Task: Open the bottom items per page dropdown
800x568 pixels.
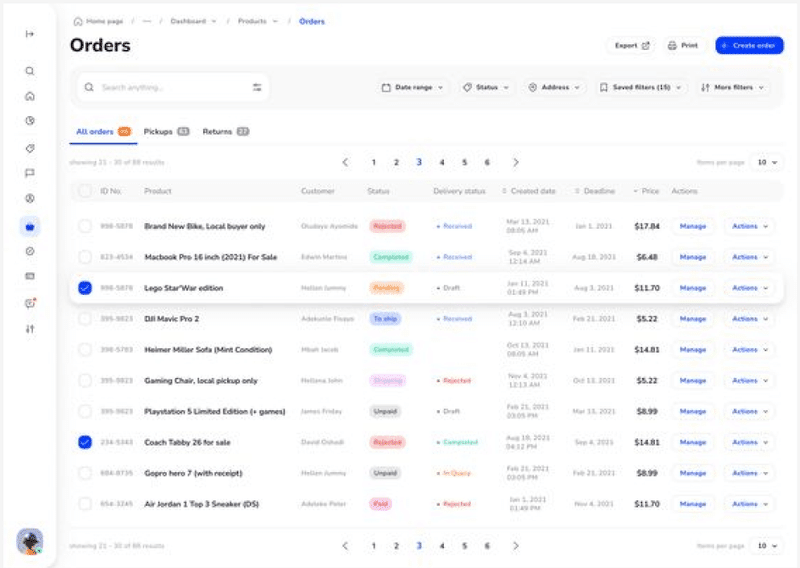Action: tap(767, 546)
